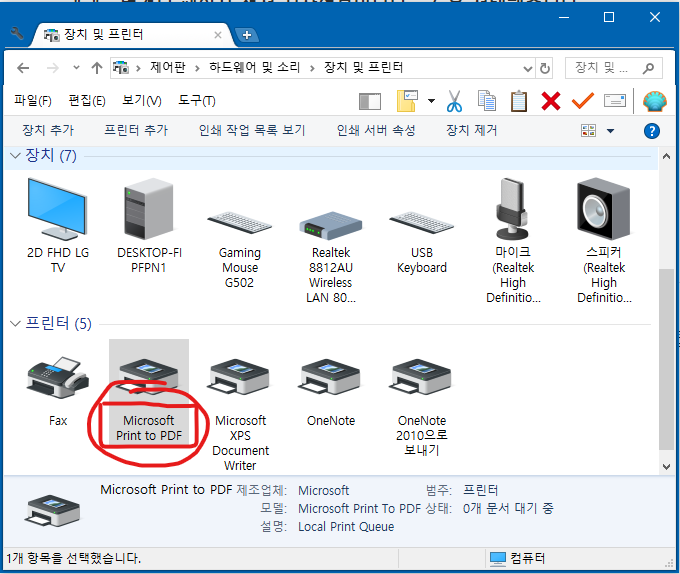Click the 0개 문서 대기 중 status text
Image resolution: width=680 pixels, height=574 pixels.
pos(508,508)
